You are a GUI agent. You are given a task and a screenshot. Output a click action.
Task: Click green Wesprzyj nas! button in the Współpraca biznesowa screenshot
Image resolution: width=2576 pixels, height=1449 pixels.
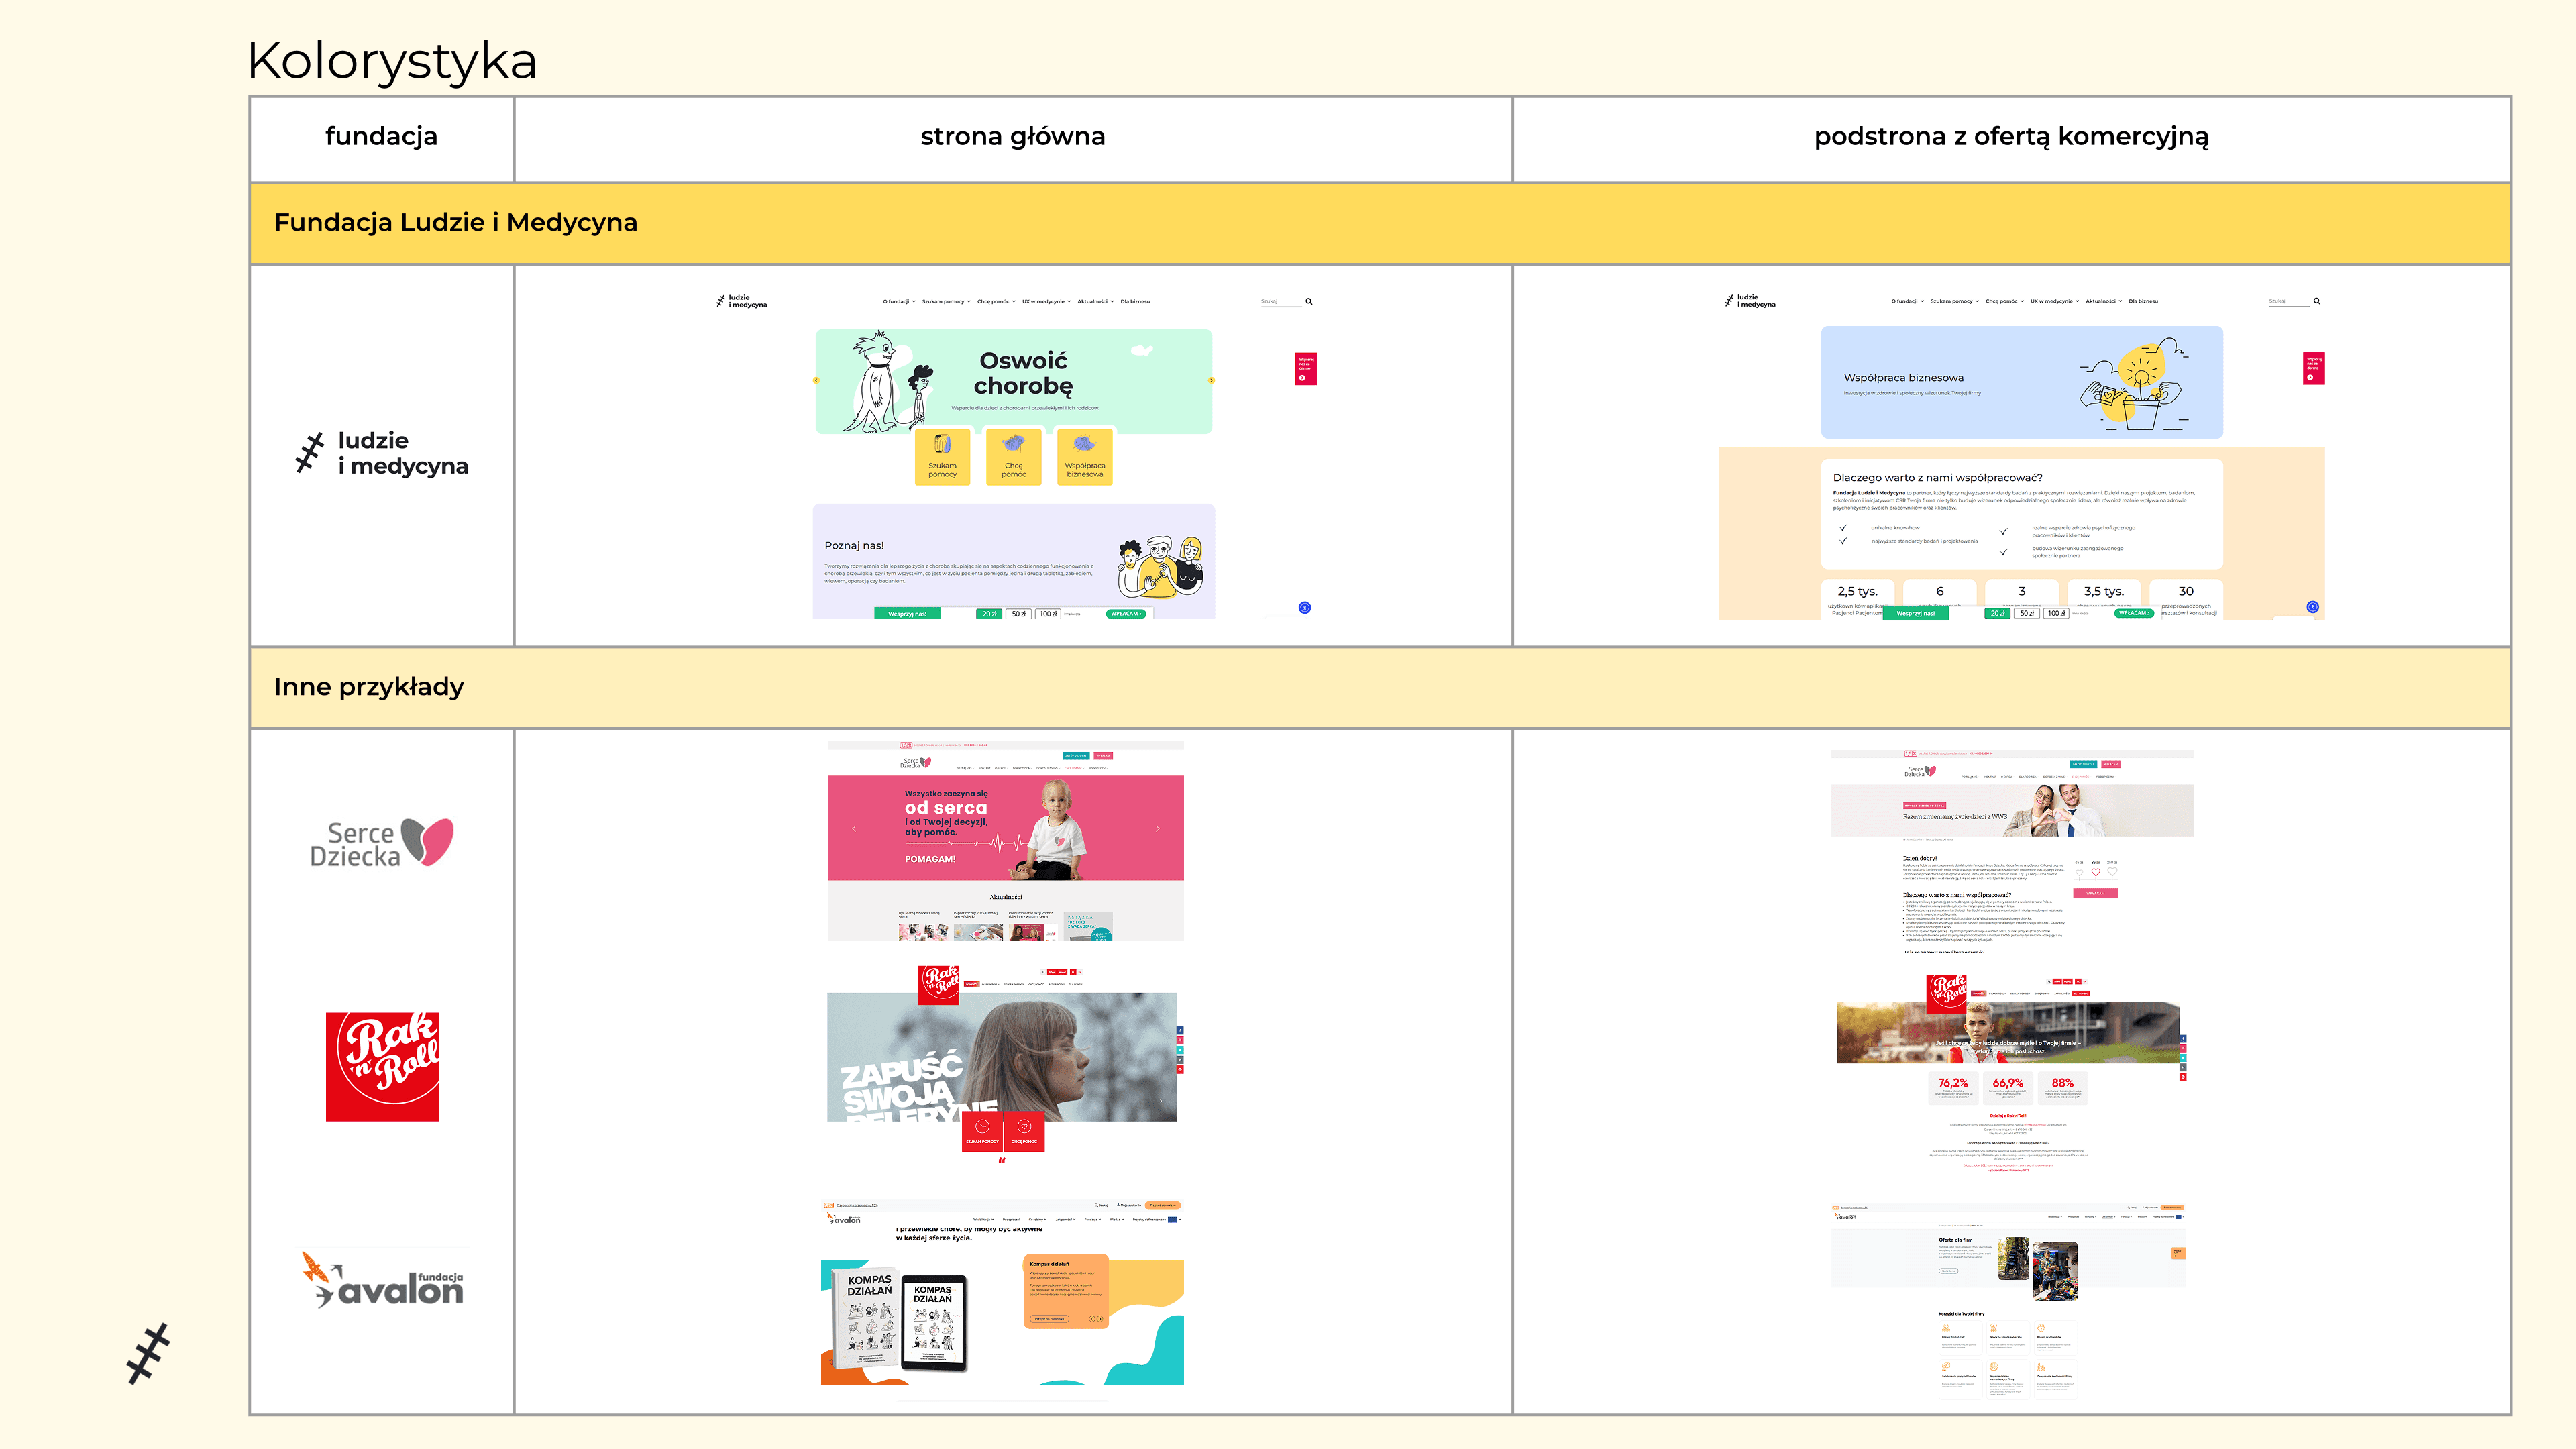[x=1915, y=614]
